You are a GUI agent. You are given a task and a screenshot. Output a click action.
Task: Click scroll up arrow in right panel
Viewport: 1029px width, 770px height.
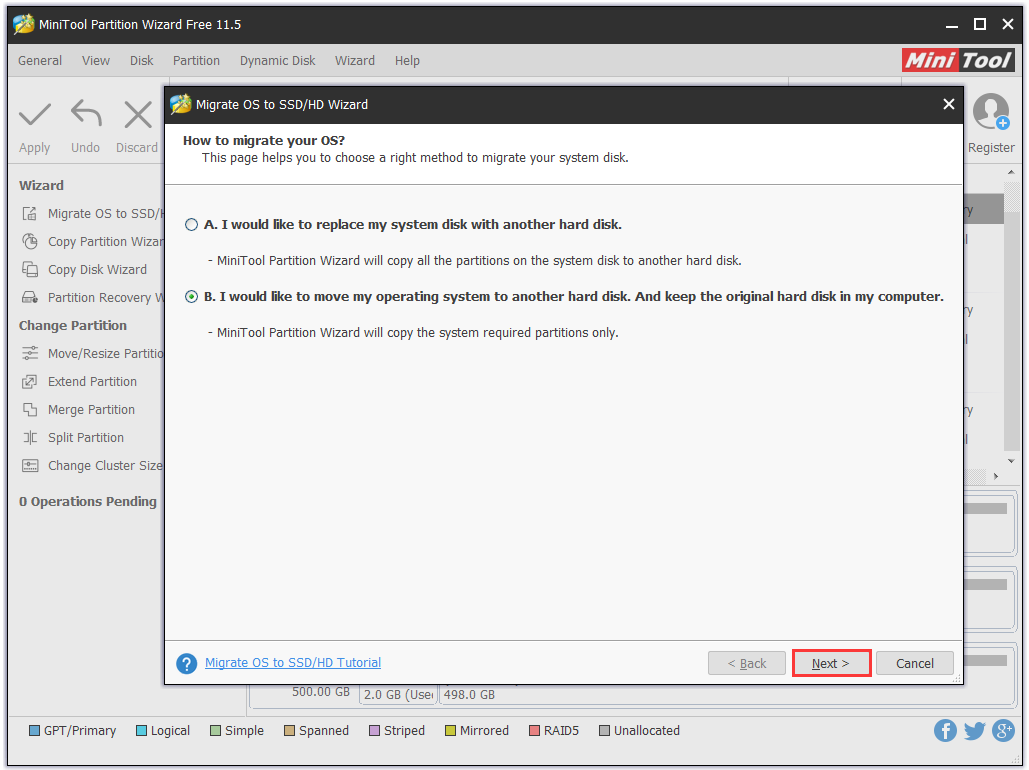[x=1011, y=172]
